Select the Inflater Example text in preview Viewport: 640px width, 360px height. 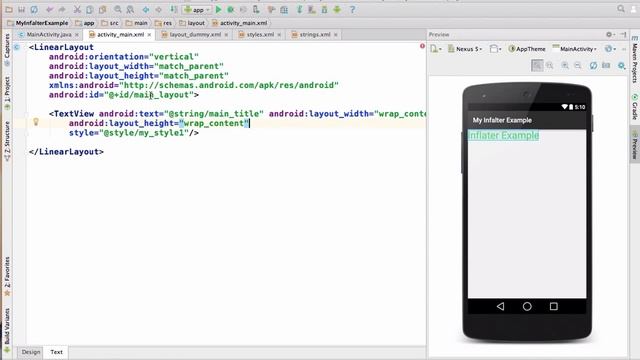(x=503, y=135)
